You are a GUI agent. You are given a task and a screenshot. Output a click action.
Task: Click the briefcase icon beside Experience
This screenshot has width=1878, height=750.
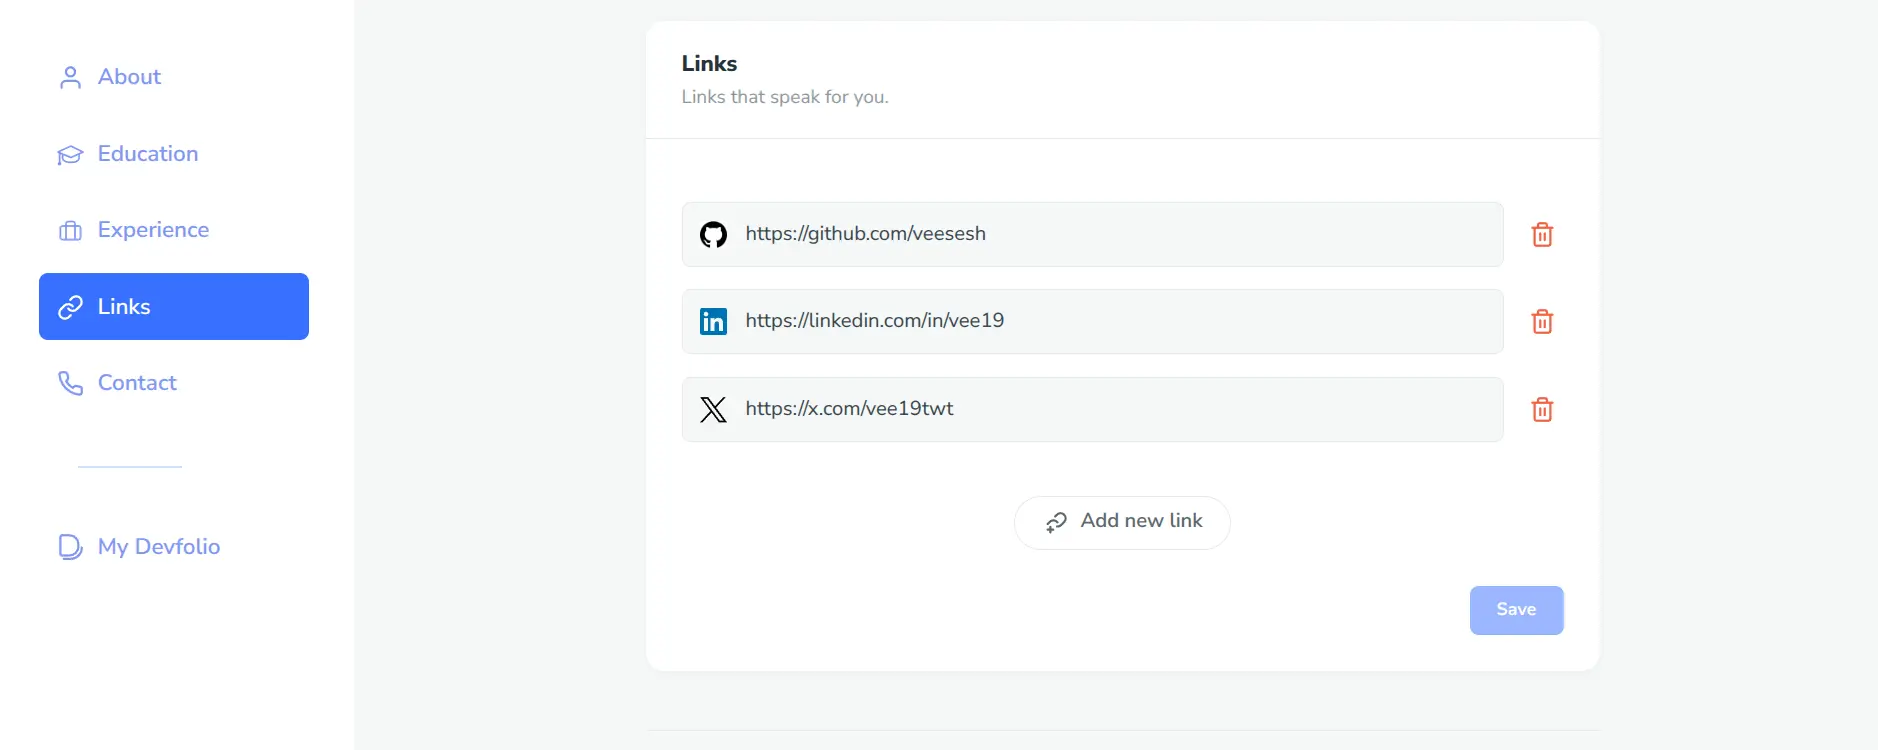70,231
